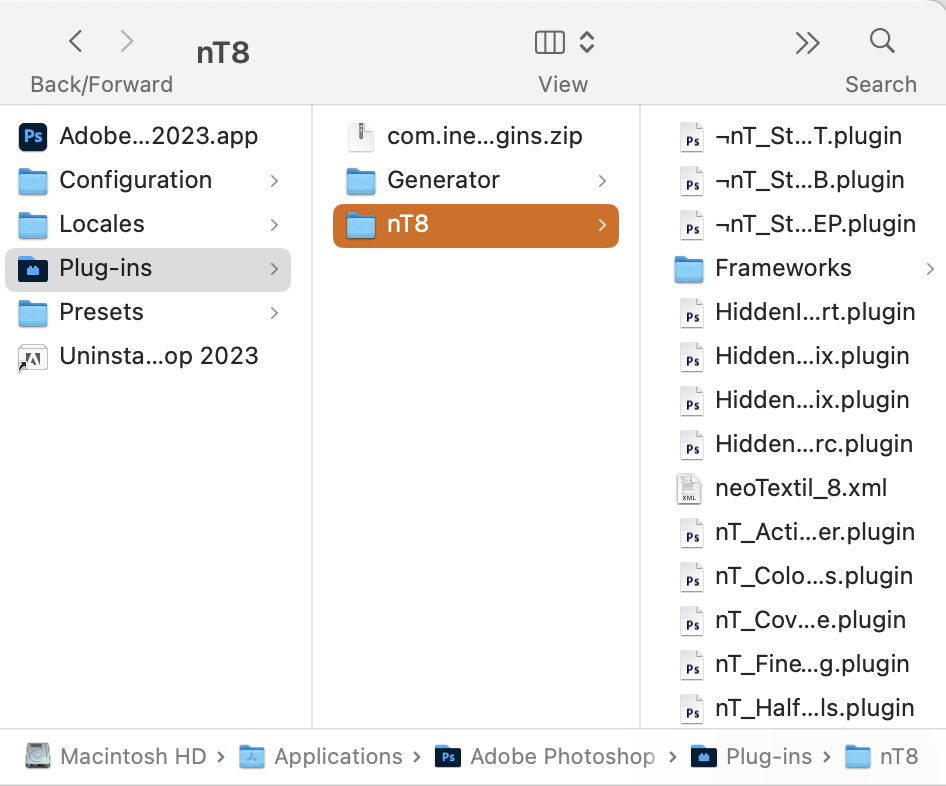This screenshot has width=946, height=786.
Task: Expand Presets folder chevron
Action: (x=275, y=312)
